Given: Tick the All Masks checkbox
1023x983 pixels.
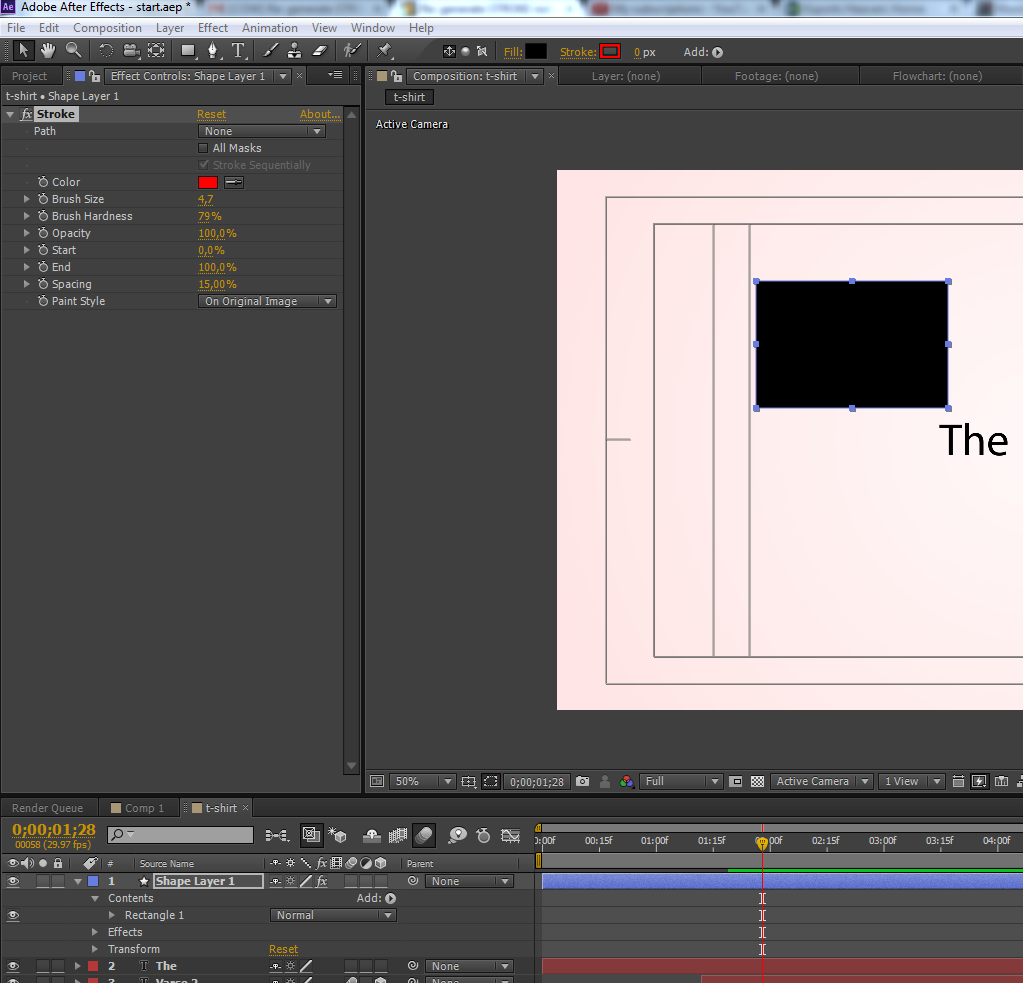Looking at the screenshot, I should point(203,148).
